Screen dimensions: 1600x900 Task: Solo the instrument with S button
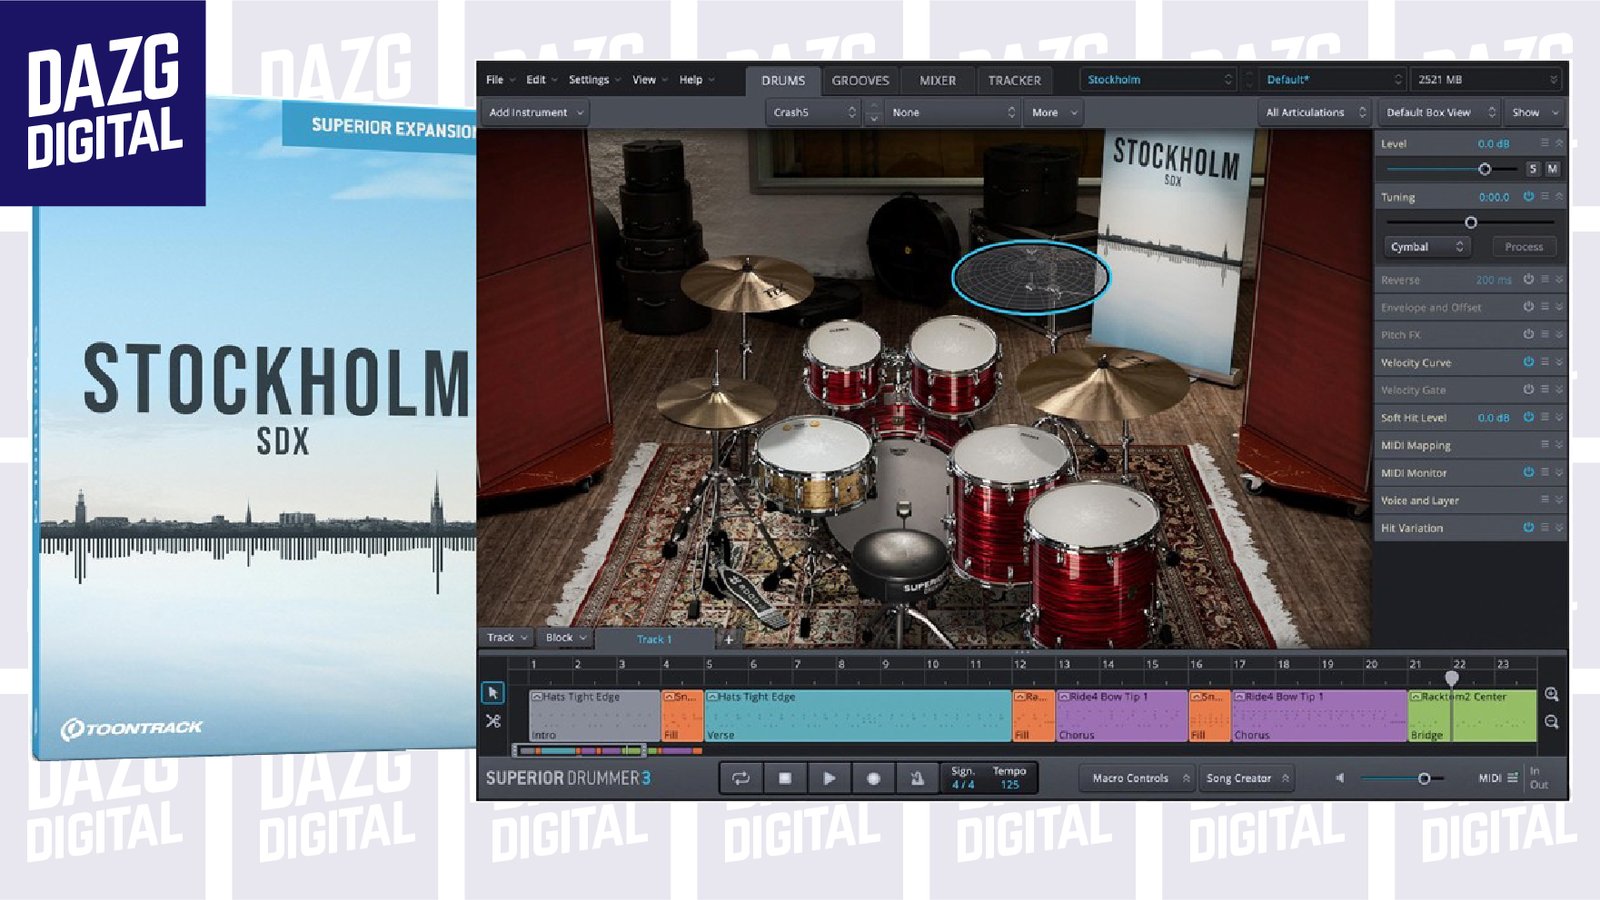[x=1532, y=169]
